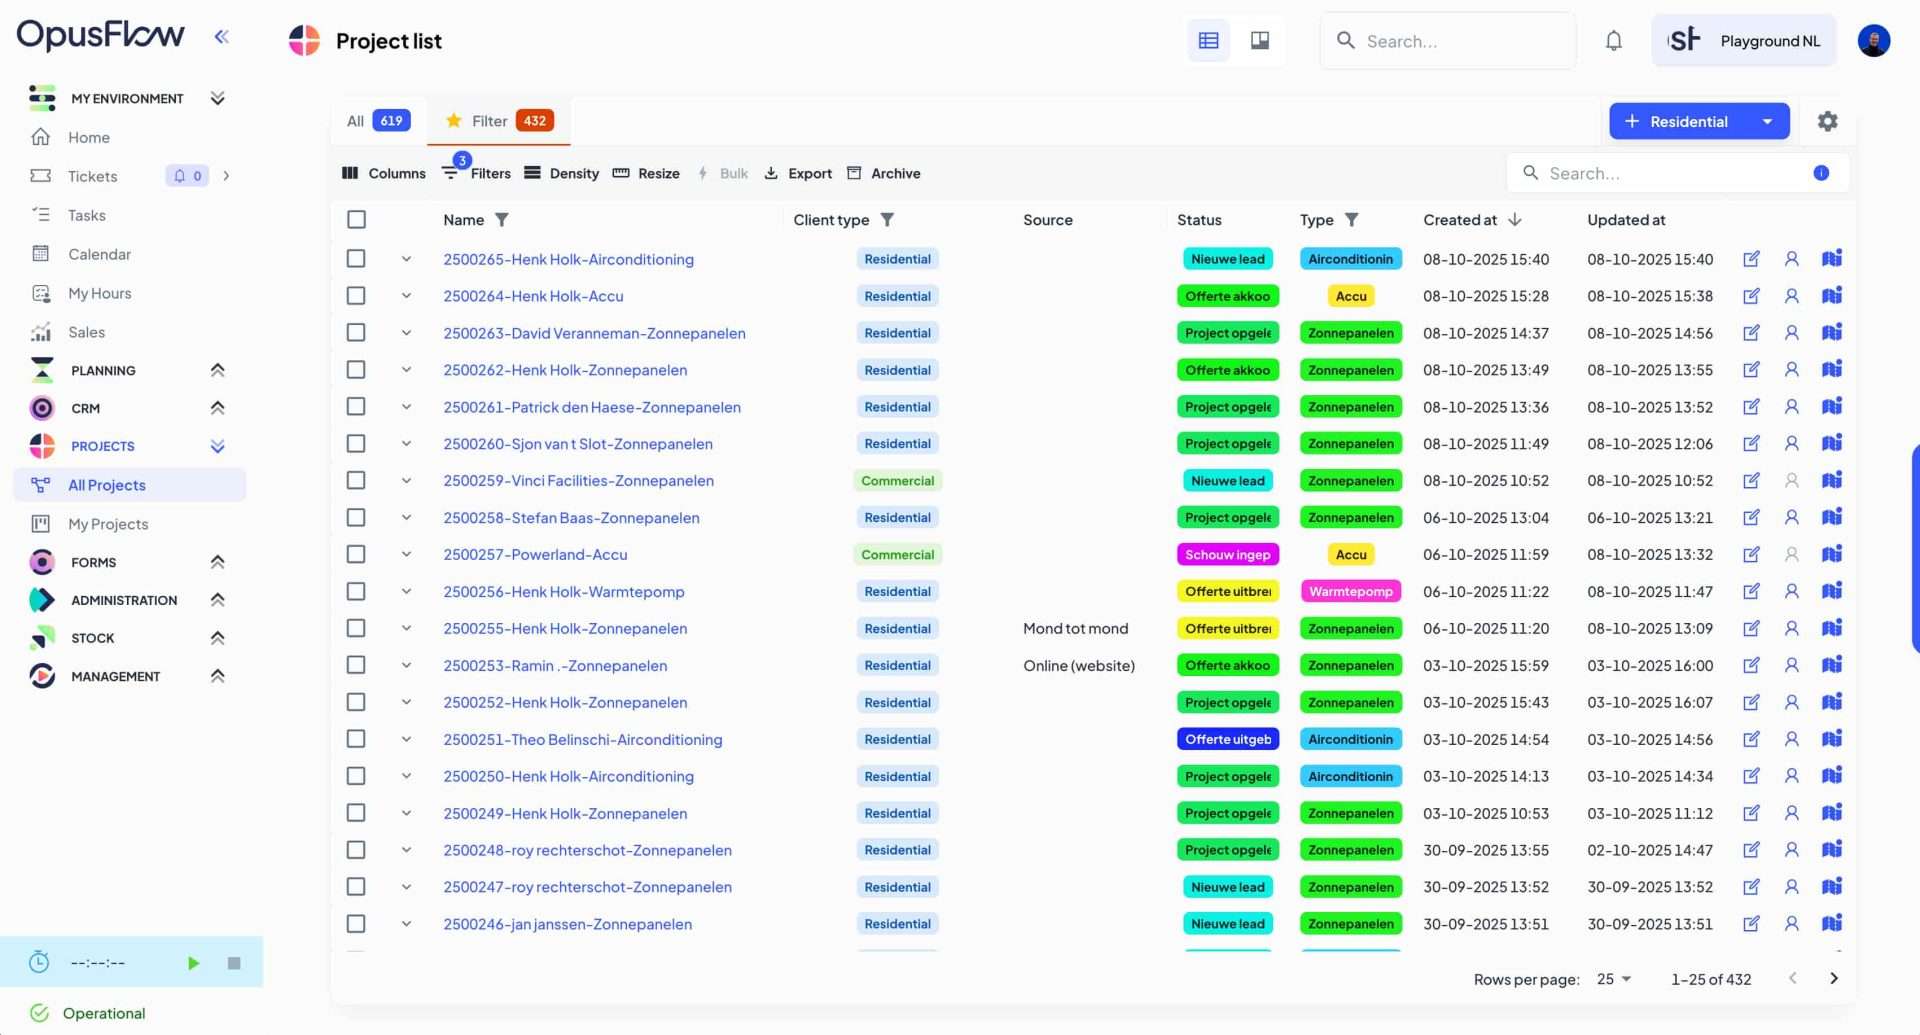
Task: Open Rows per page dropdown
Action: click(1614, 979)
